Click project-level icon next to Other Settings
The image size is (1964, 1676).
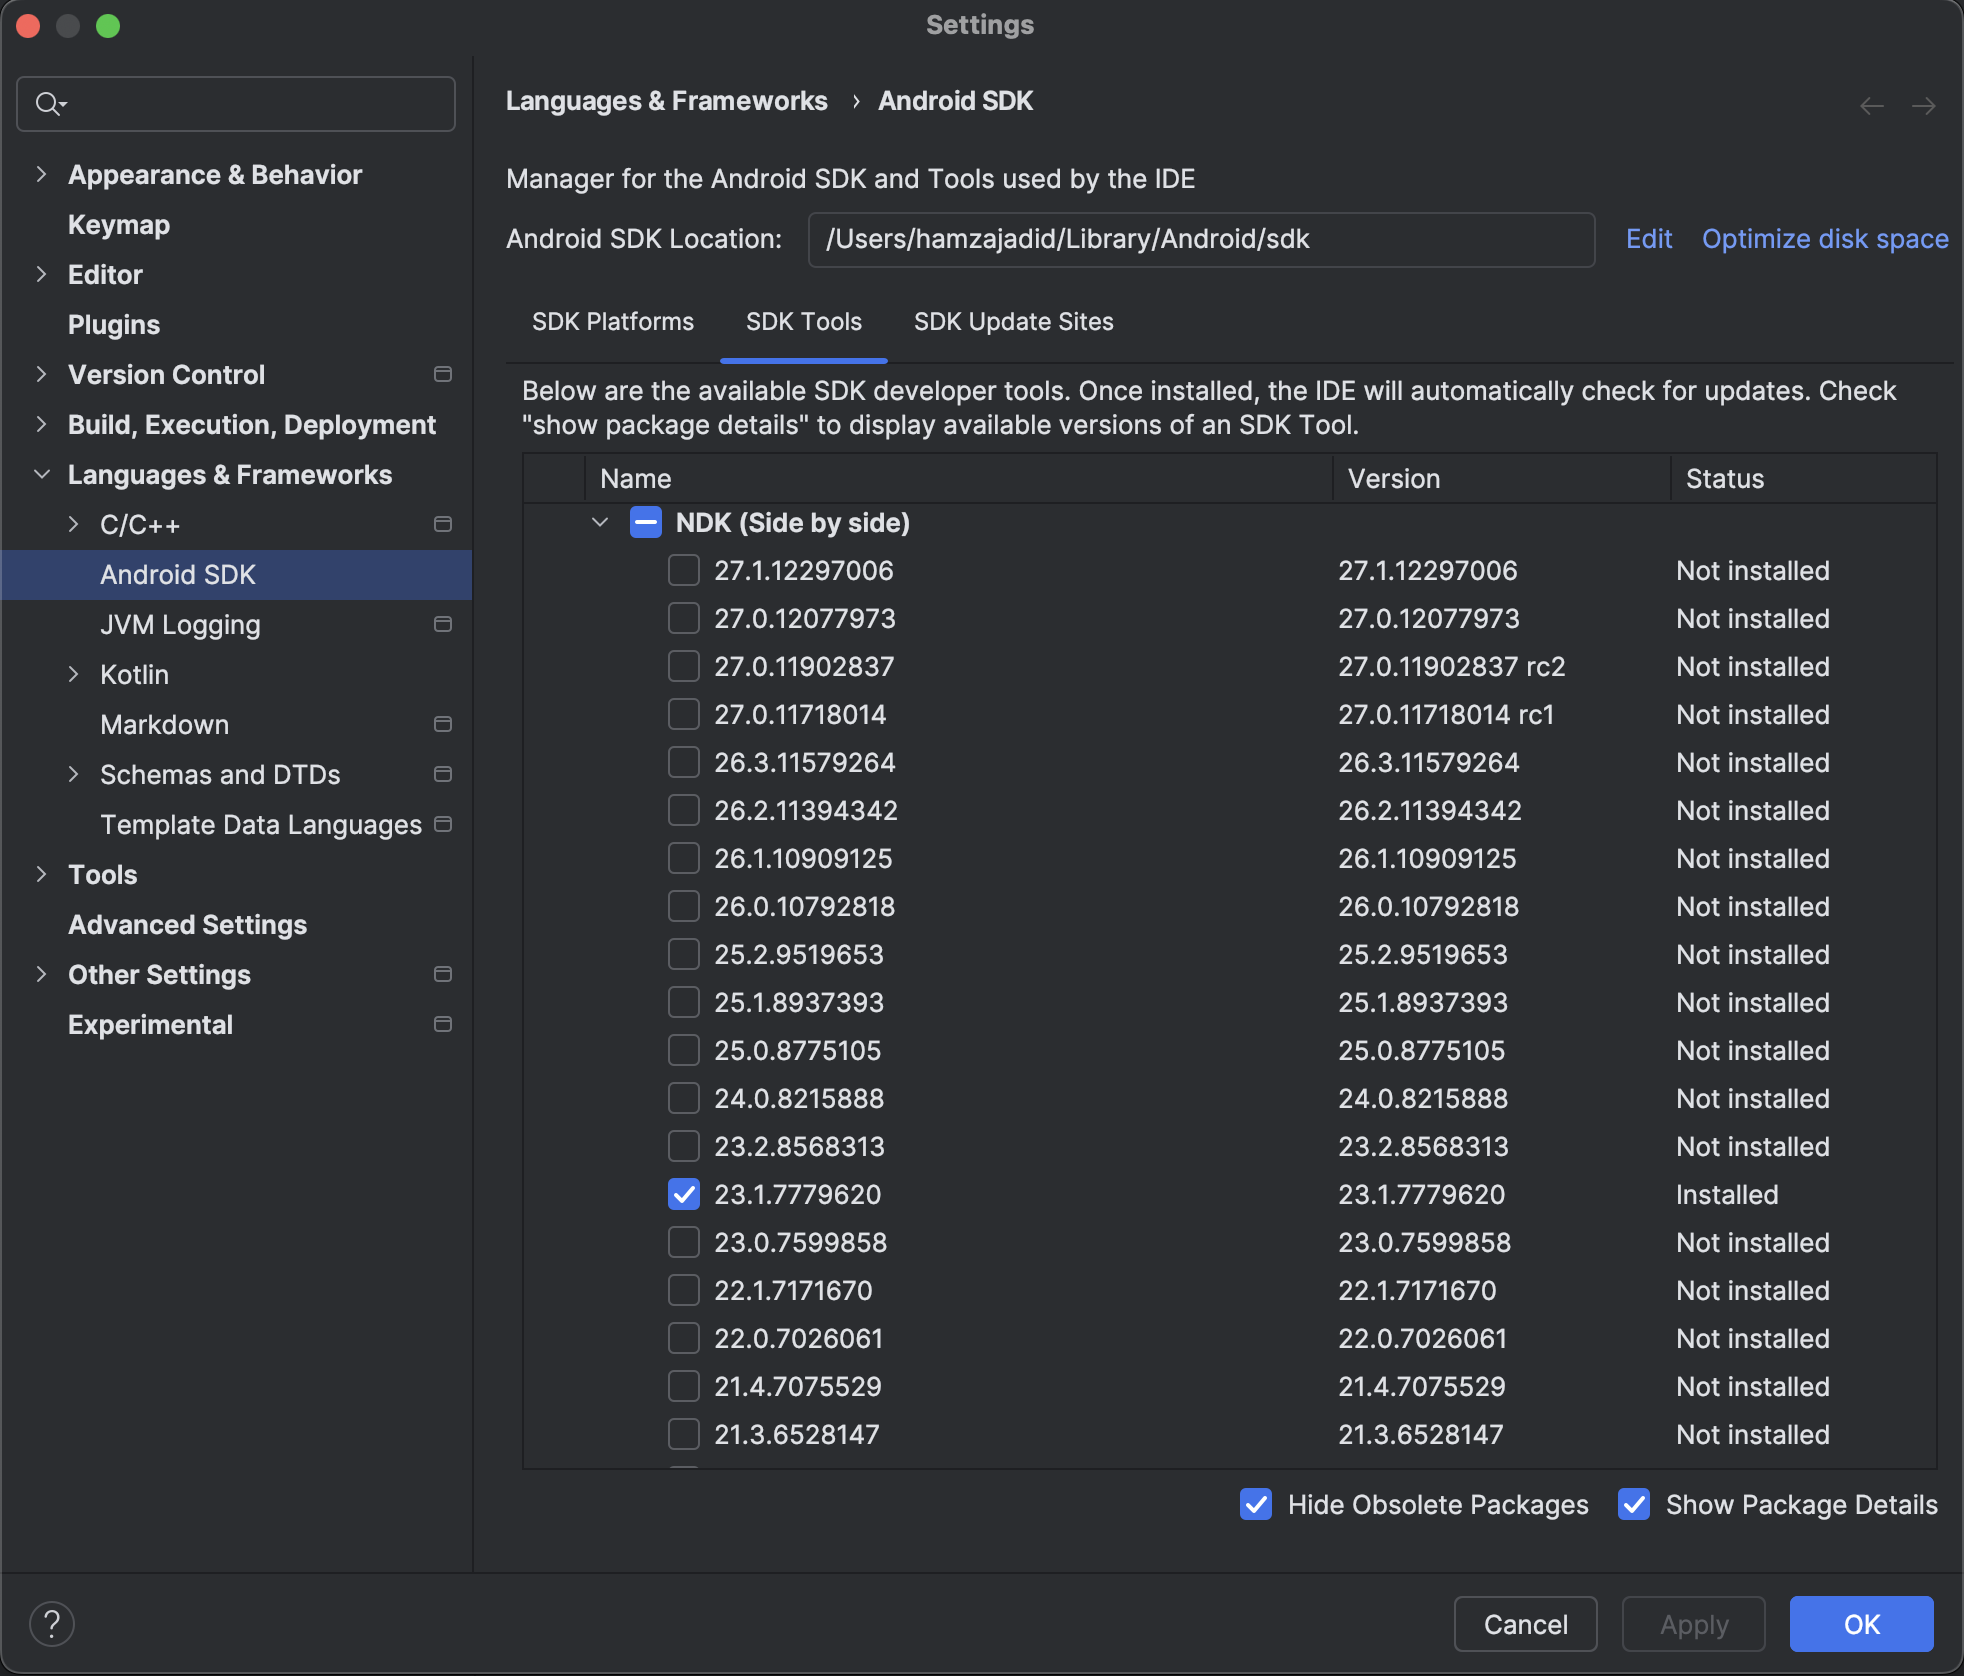tap(443, 974)
